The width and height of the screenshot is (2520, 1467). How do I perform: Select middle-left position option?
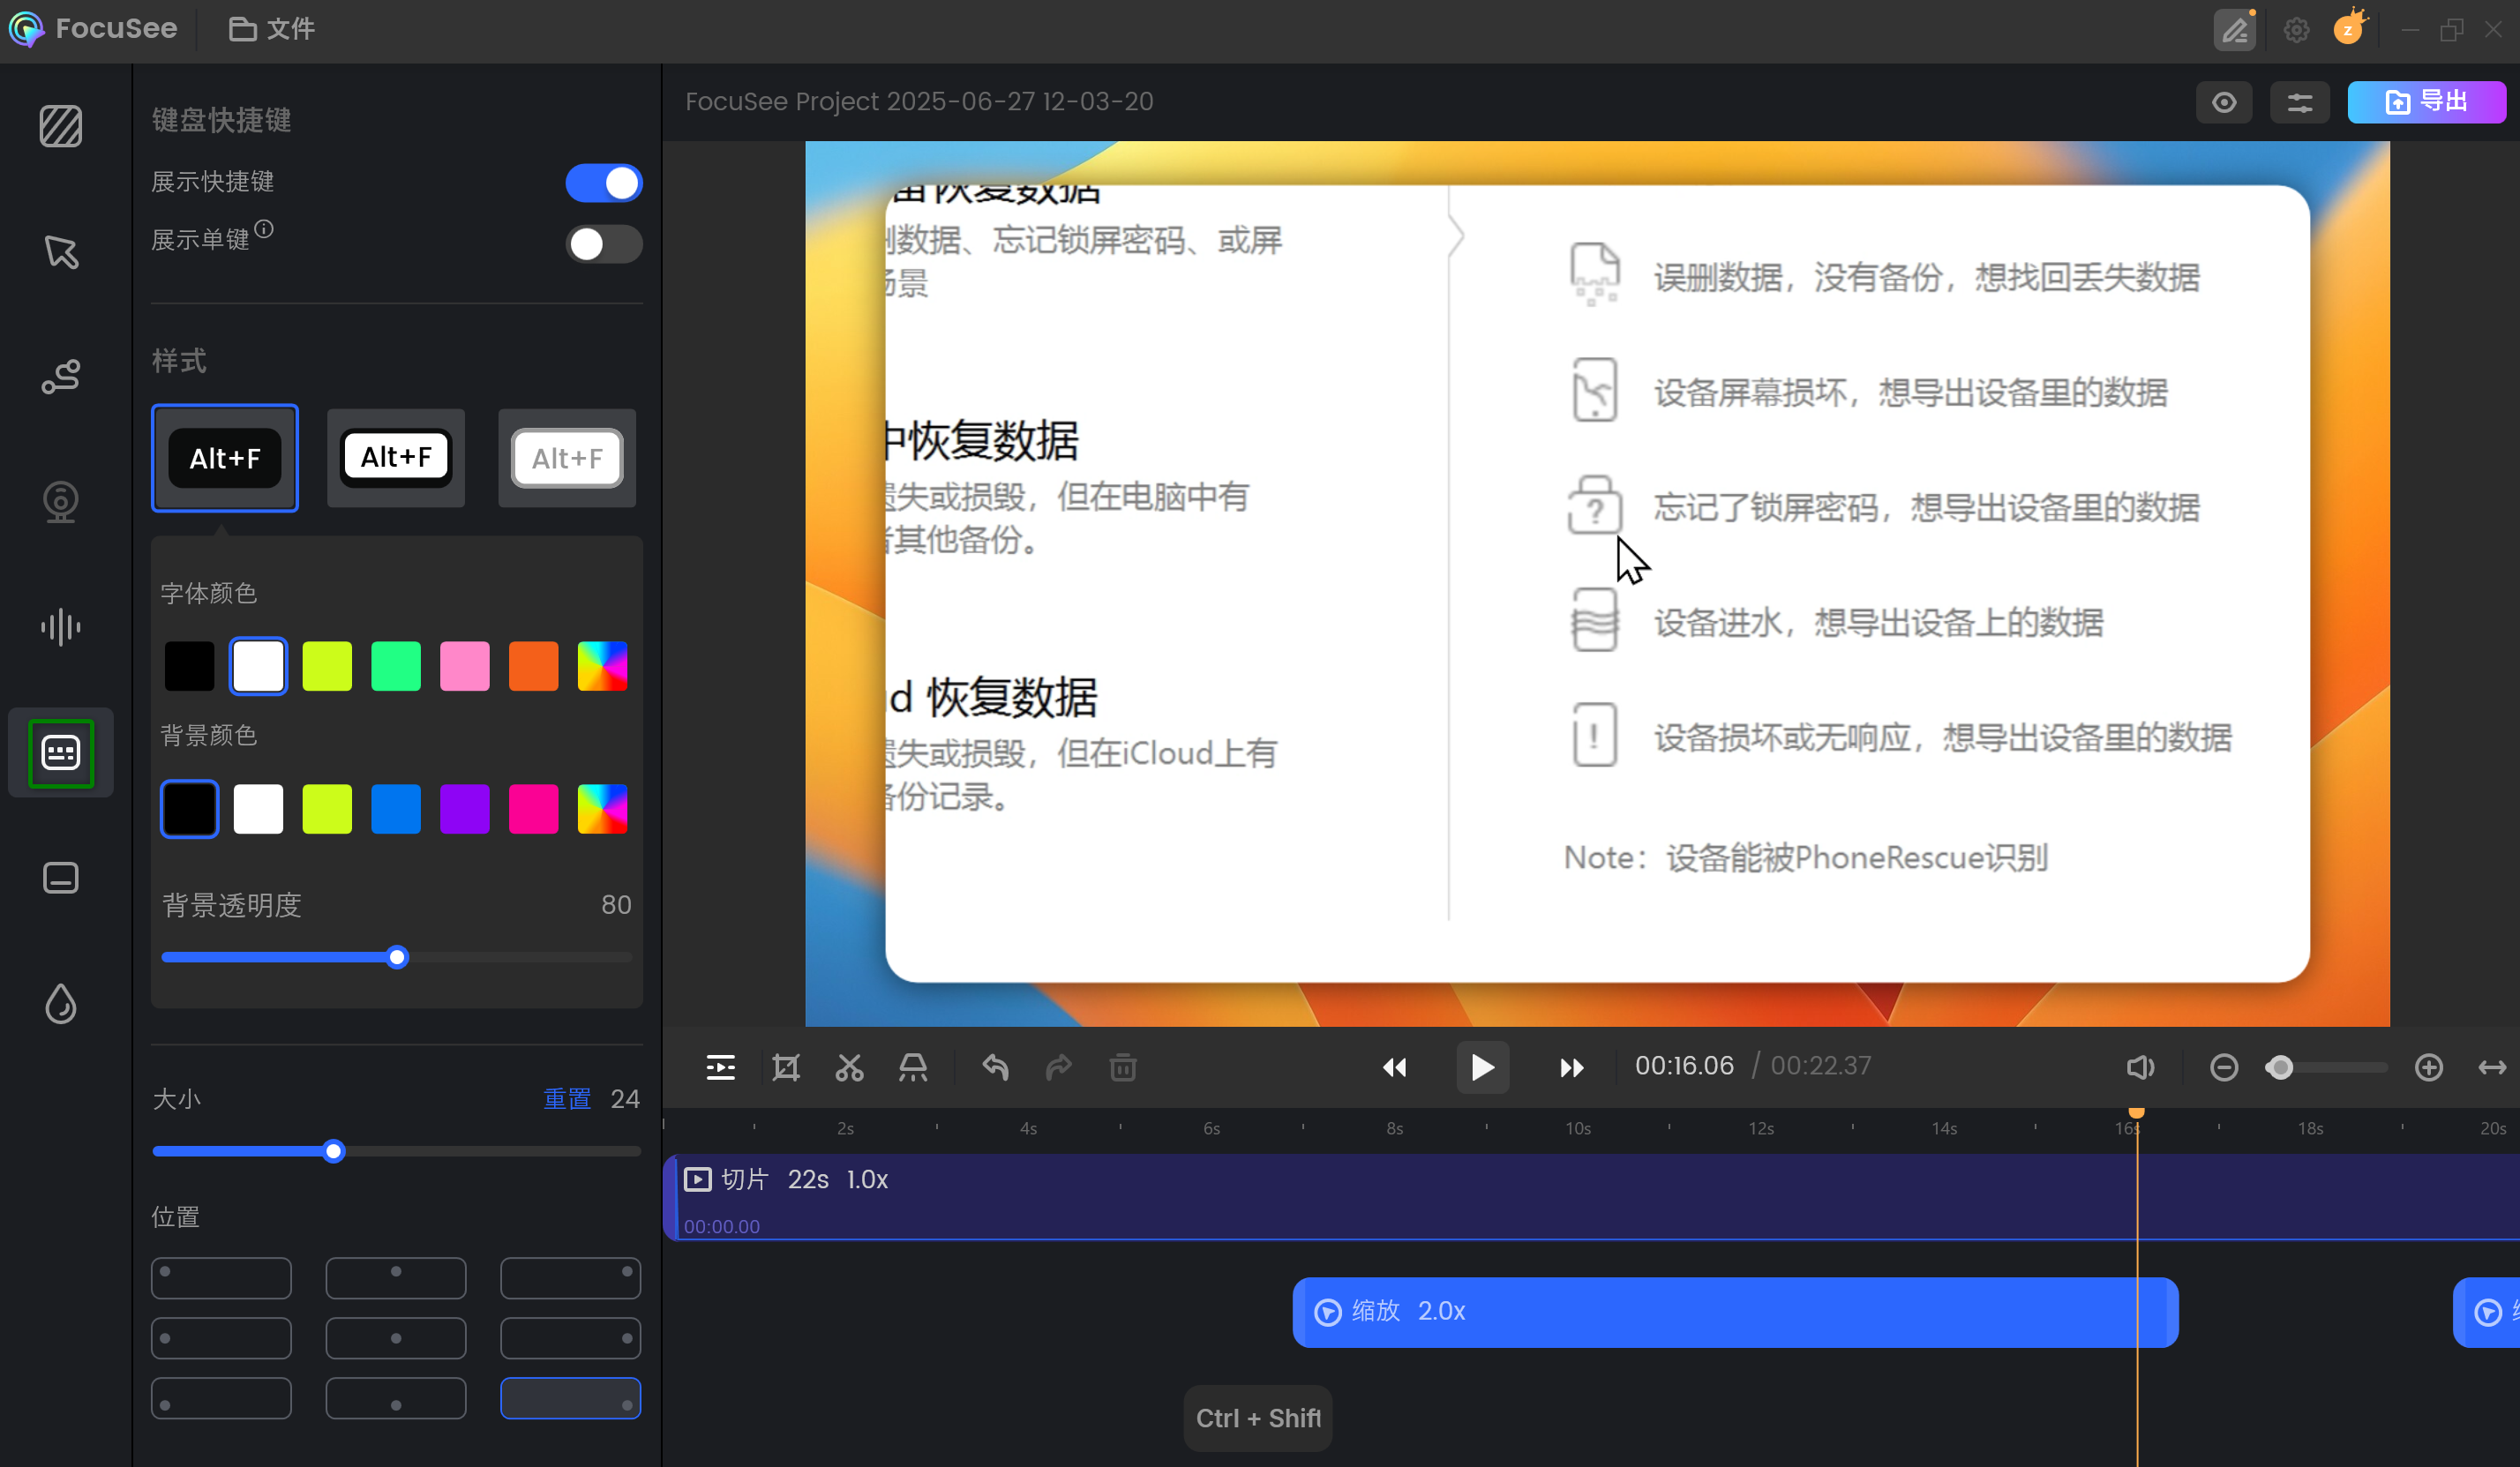pos(221,1338)
